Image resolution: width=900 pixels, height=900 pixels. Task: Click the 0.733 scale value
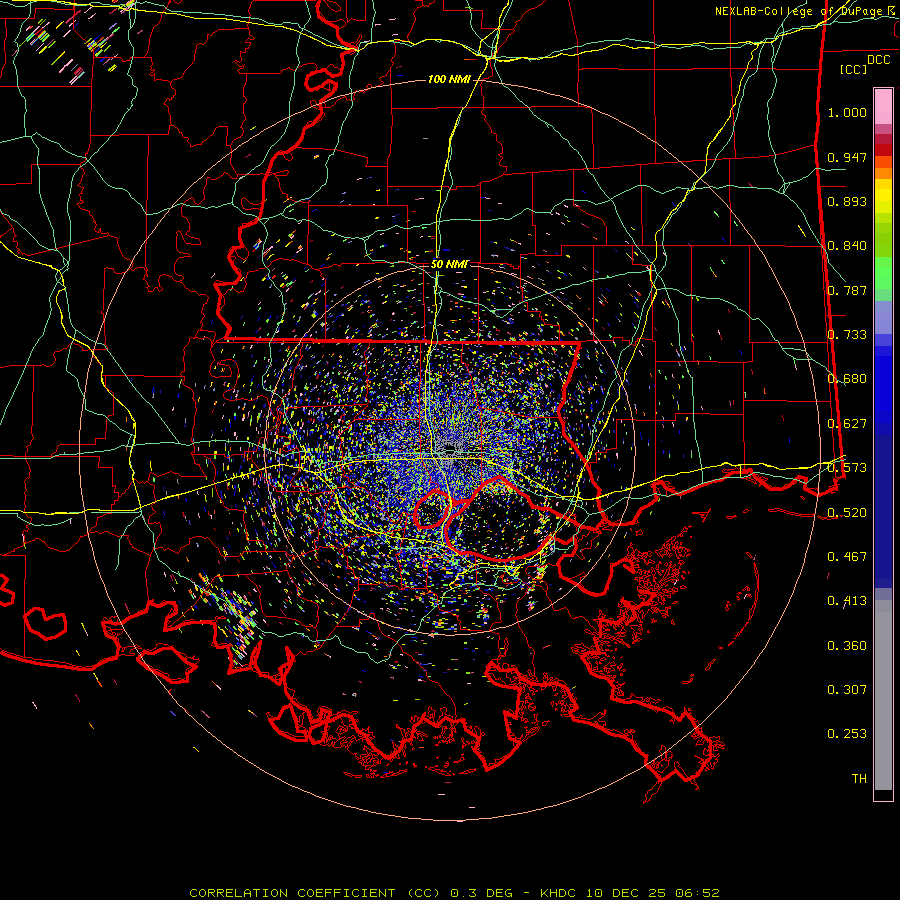coord(847,335)
